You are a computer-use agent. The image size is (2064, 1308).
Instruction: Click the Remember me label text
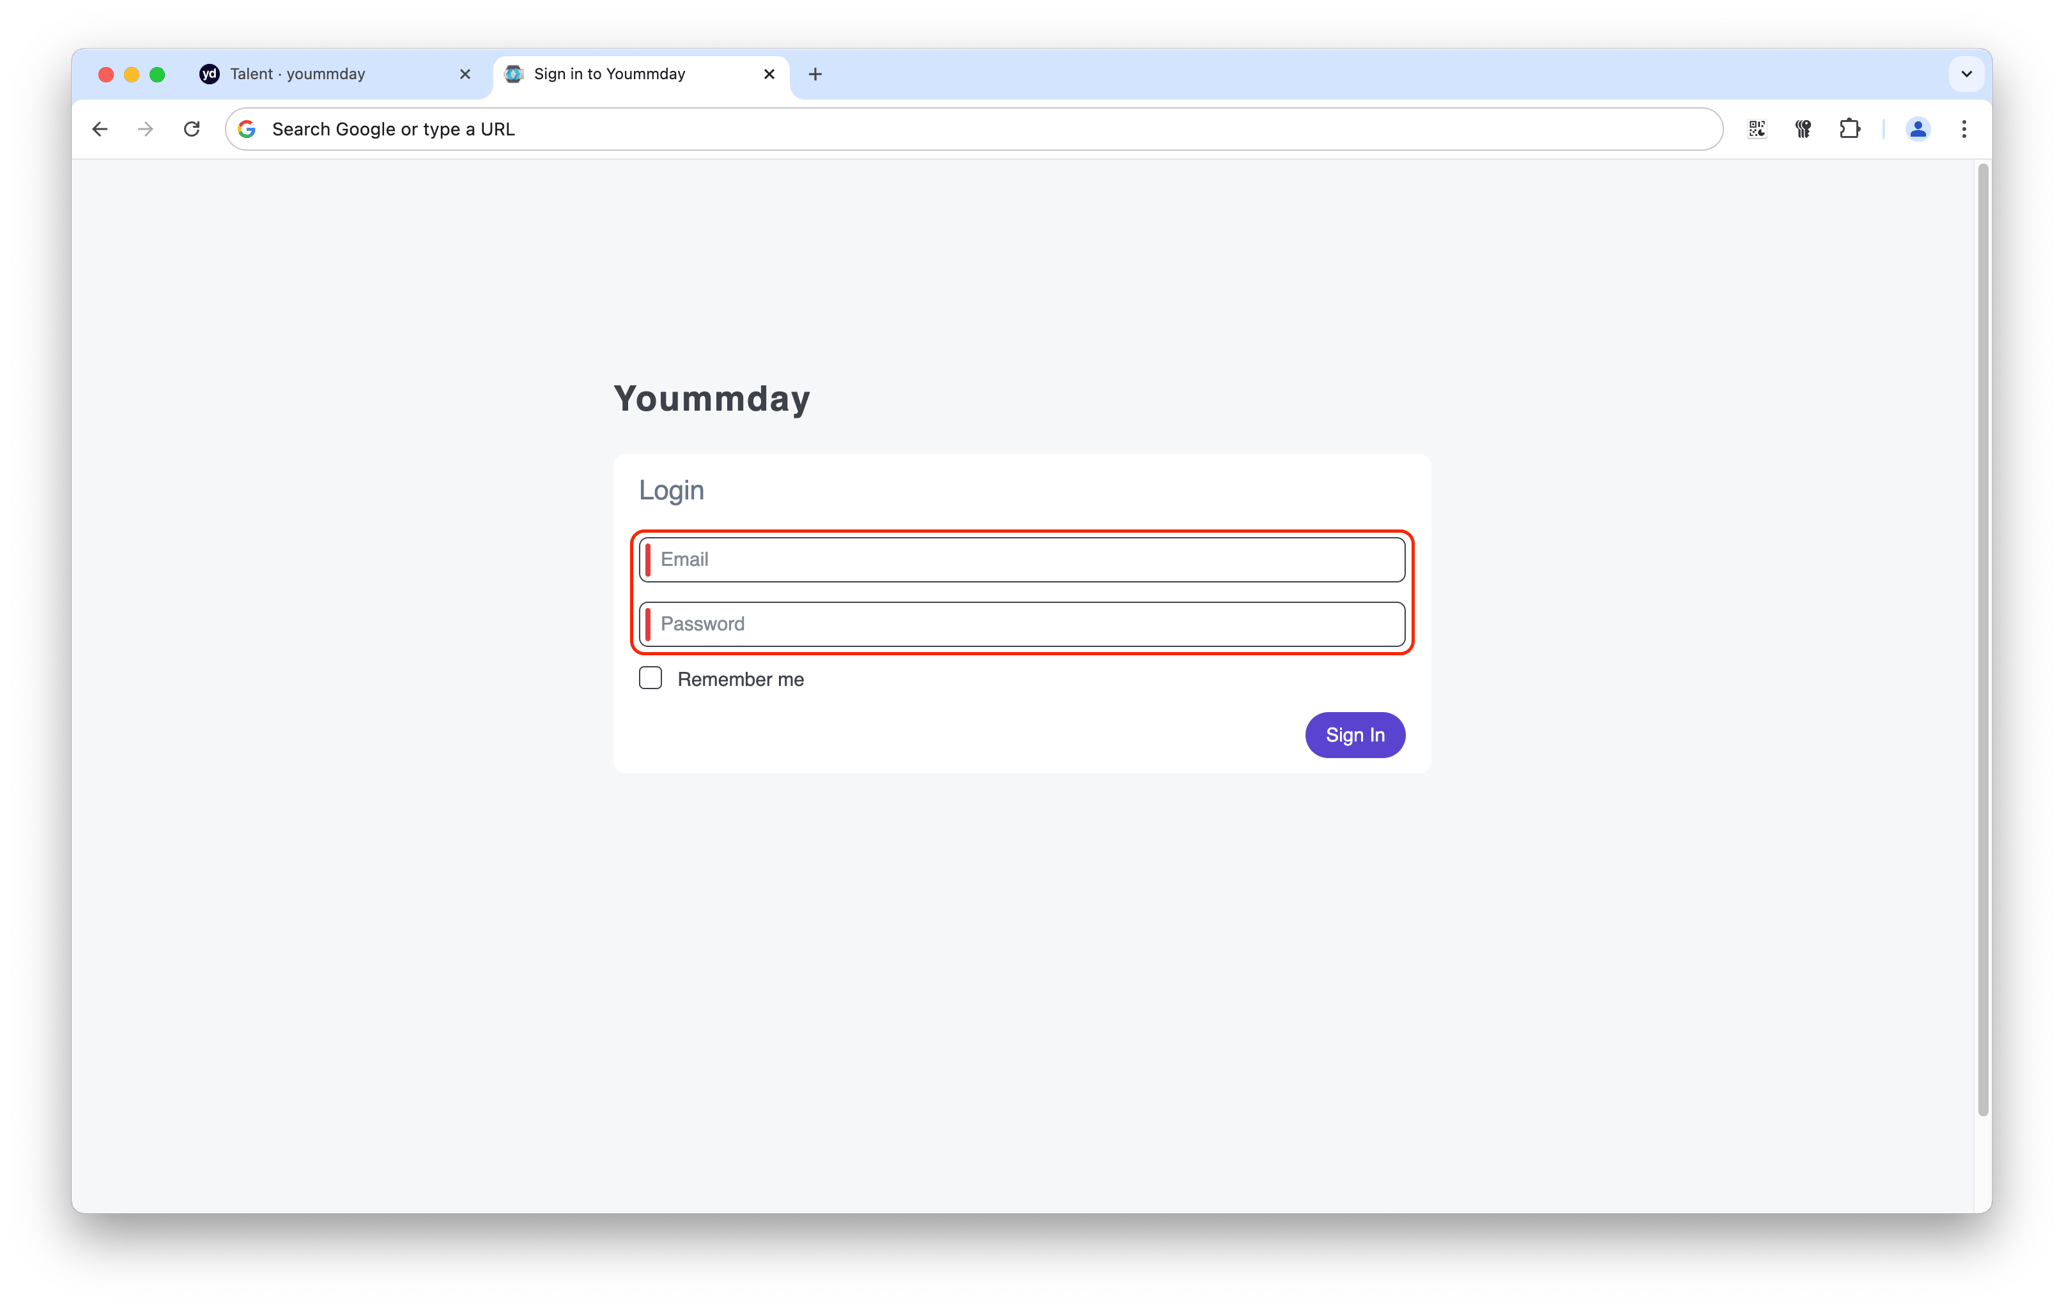740,678
